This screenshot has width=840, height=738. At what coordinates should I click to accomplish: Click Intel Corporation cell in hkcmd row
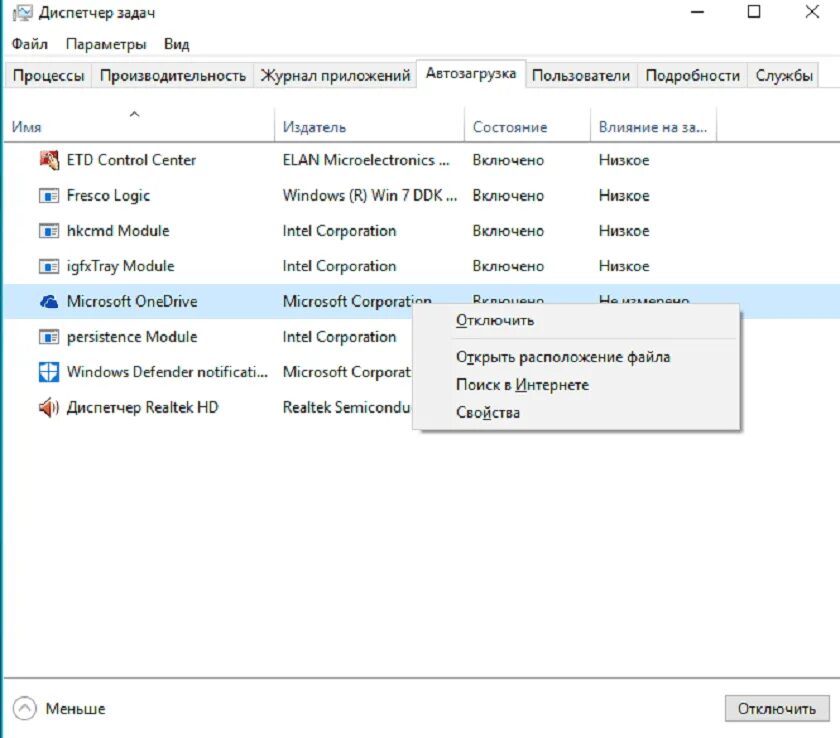click(x=340, y=231)
